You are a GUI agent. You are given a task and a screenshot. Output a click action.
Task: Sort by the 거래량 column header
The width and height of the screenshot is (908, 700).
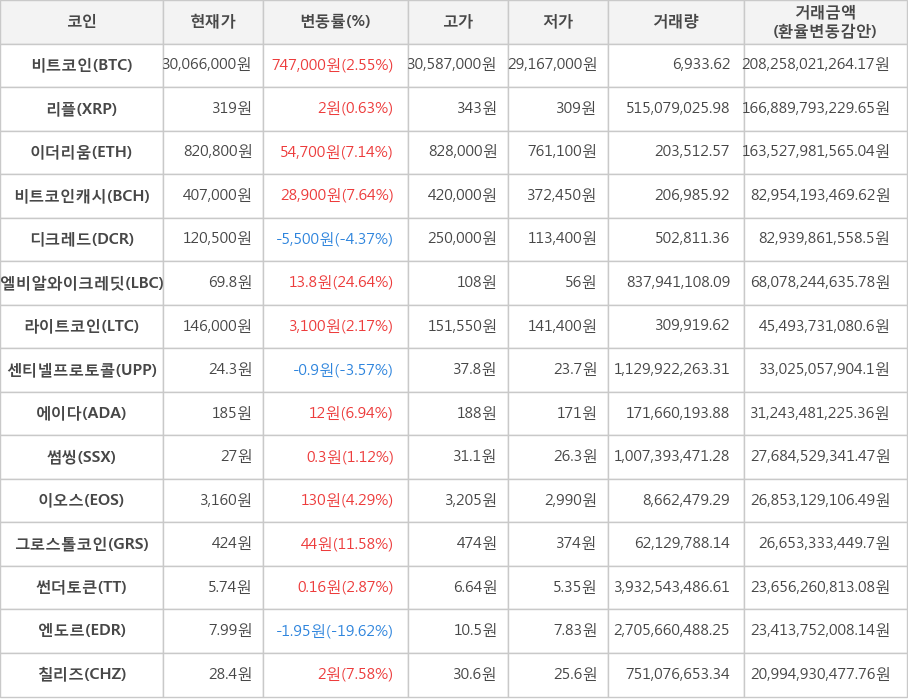(676, 22)
